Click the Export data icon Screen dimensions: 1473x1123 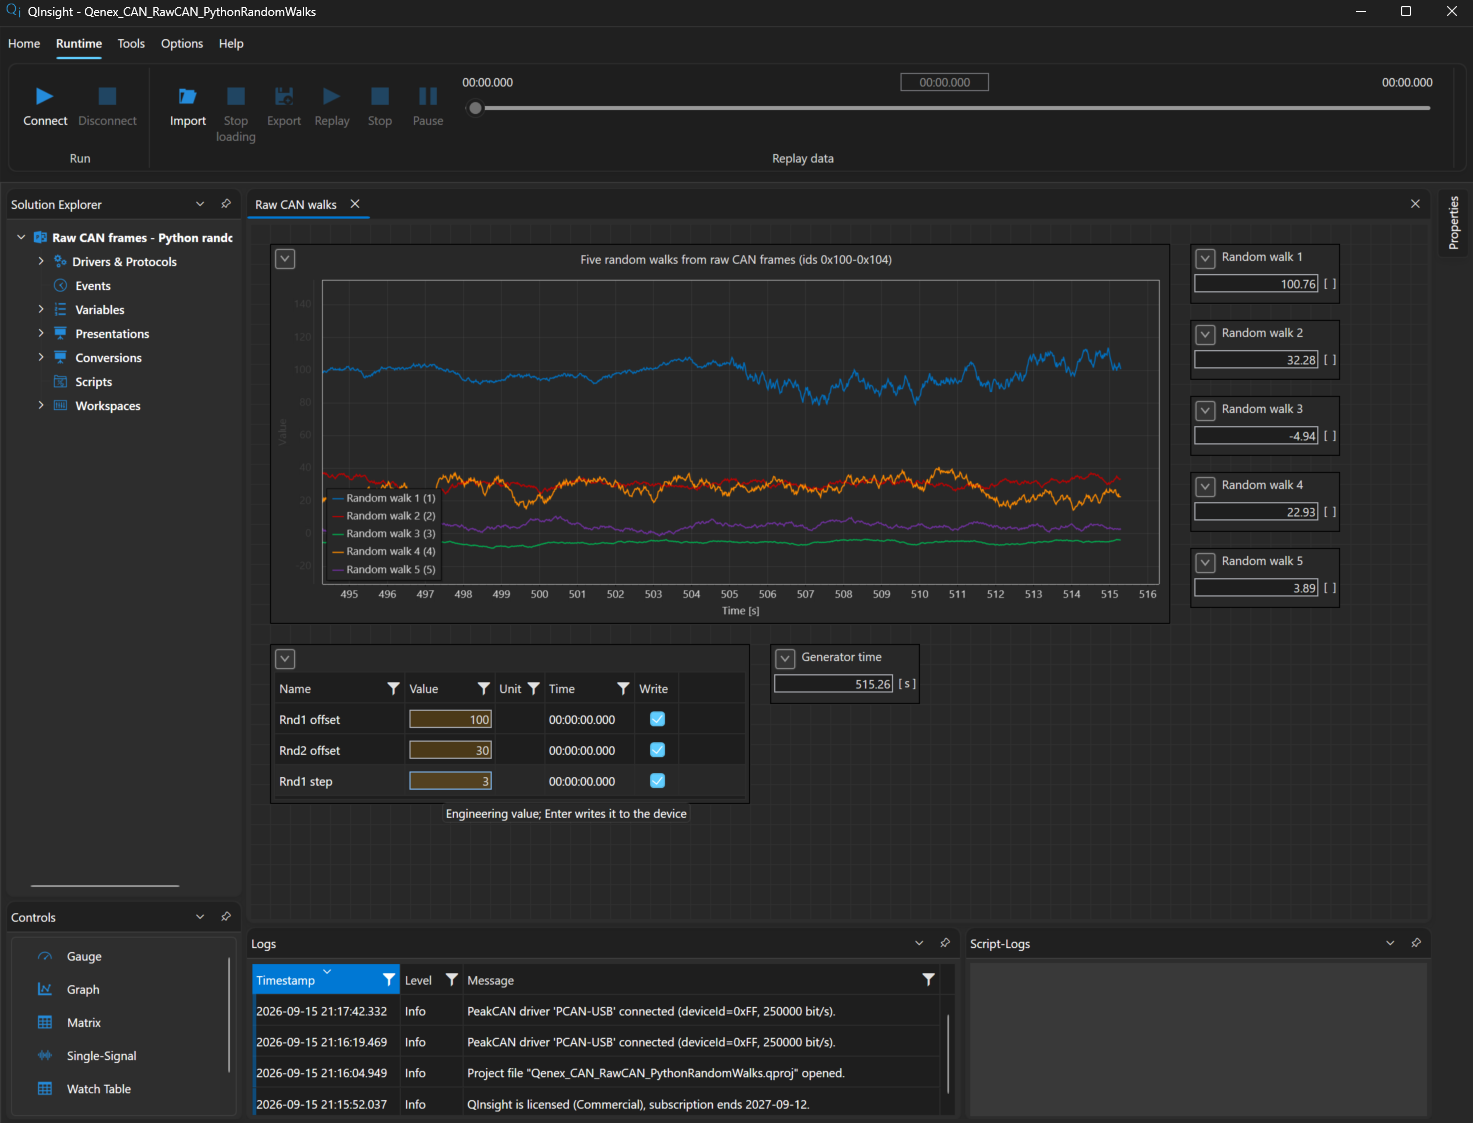pos(284,96)
